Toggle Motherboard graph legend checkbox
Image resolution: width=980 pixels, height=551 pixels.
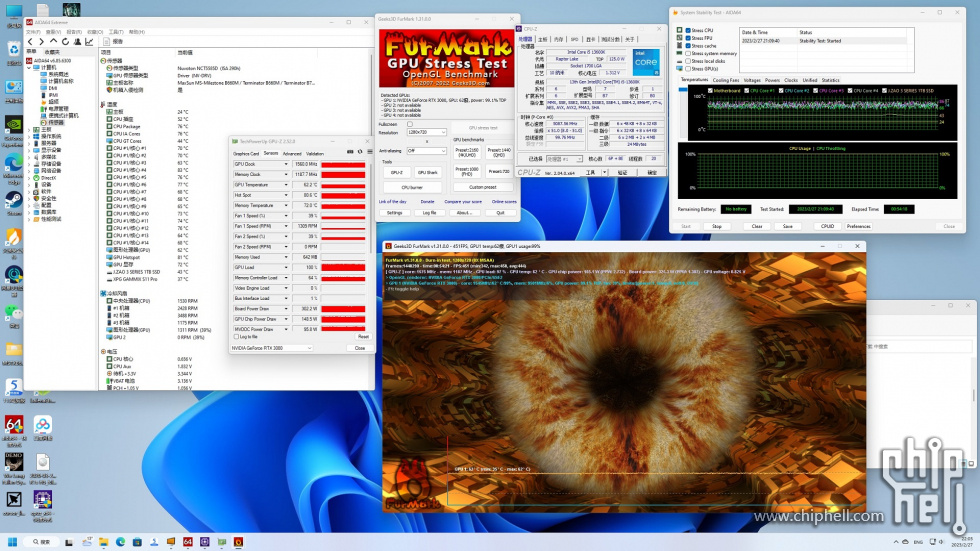tap(710, 91)
